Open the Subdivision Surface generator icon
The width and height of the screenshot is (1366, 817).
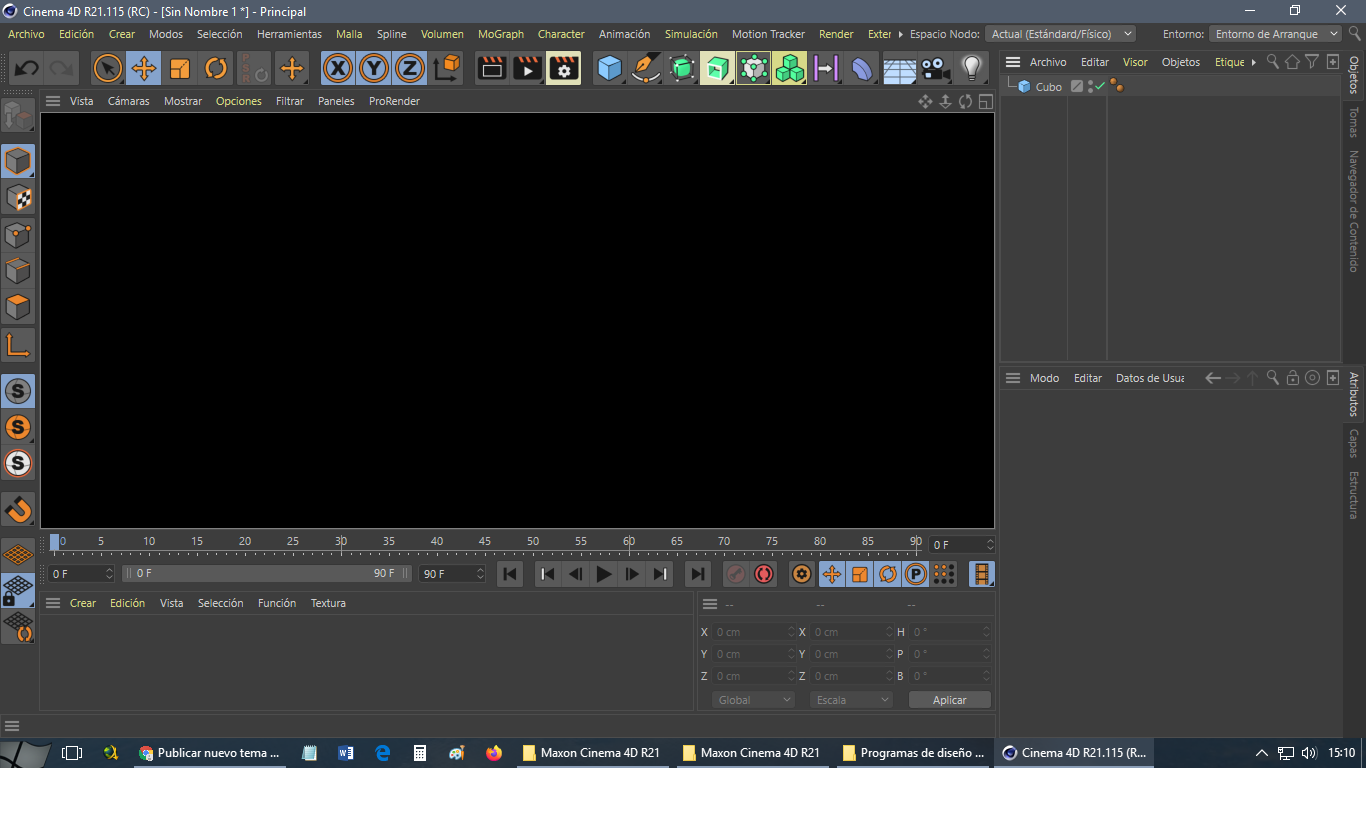[681, 69]
